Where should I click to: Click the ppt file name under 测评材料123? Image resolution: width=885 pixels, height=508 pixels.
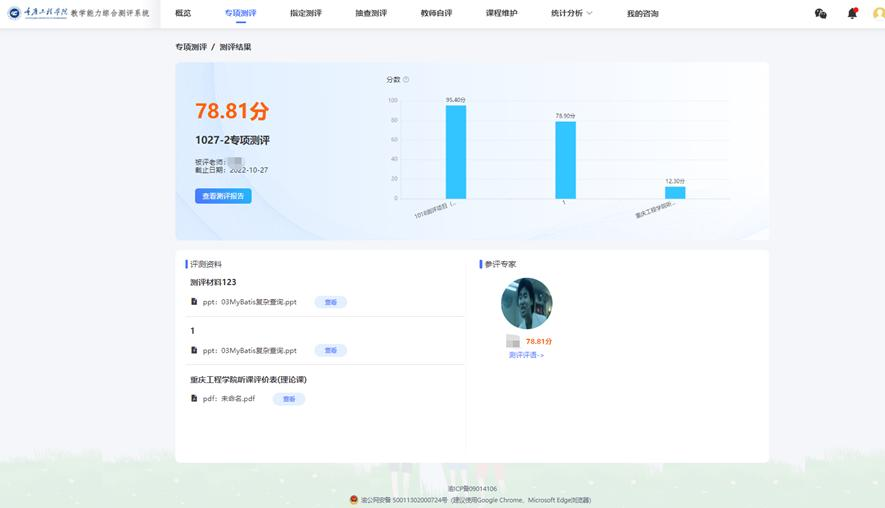[x=249, y=302]
